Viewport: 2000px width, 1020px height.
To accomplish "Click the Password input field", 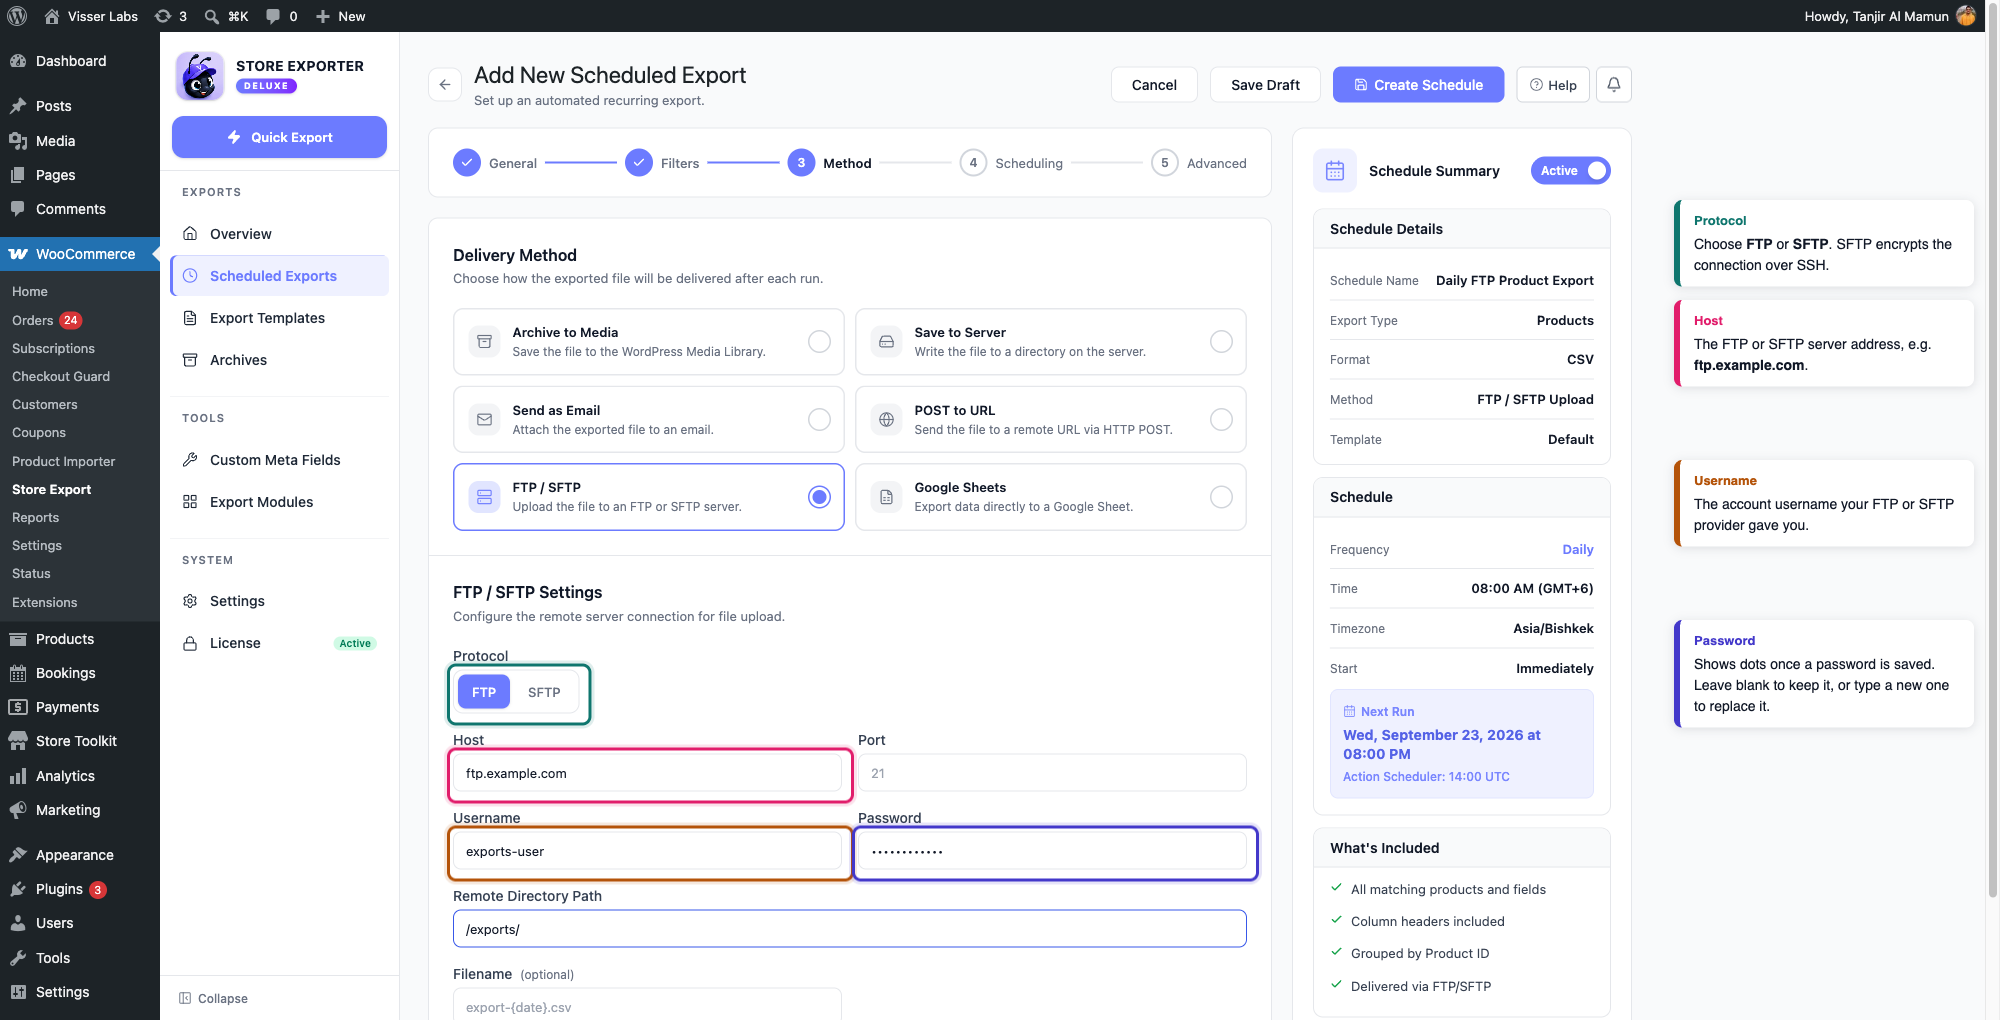I will (x=1052, y=851).
